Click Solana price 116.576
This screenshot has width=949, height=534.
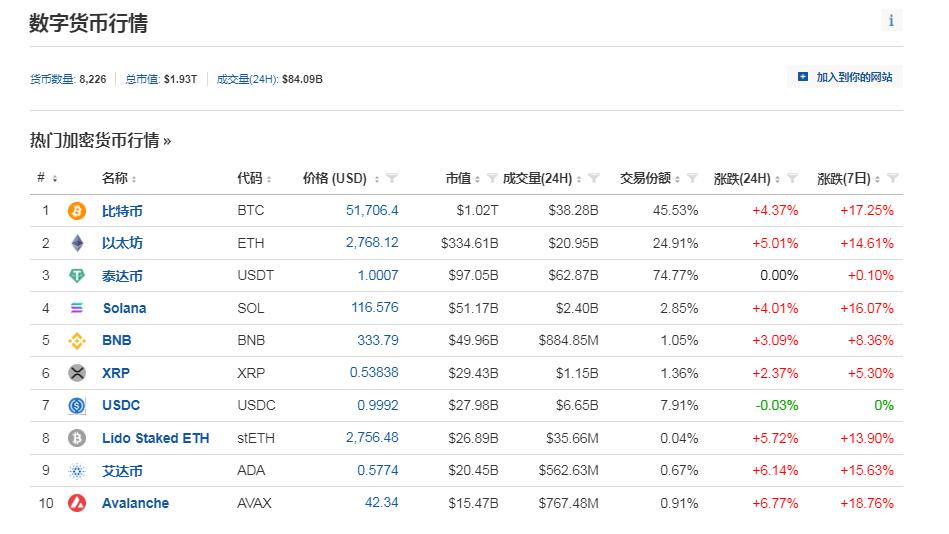pyautogui.click(x=375, y=307)
